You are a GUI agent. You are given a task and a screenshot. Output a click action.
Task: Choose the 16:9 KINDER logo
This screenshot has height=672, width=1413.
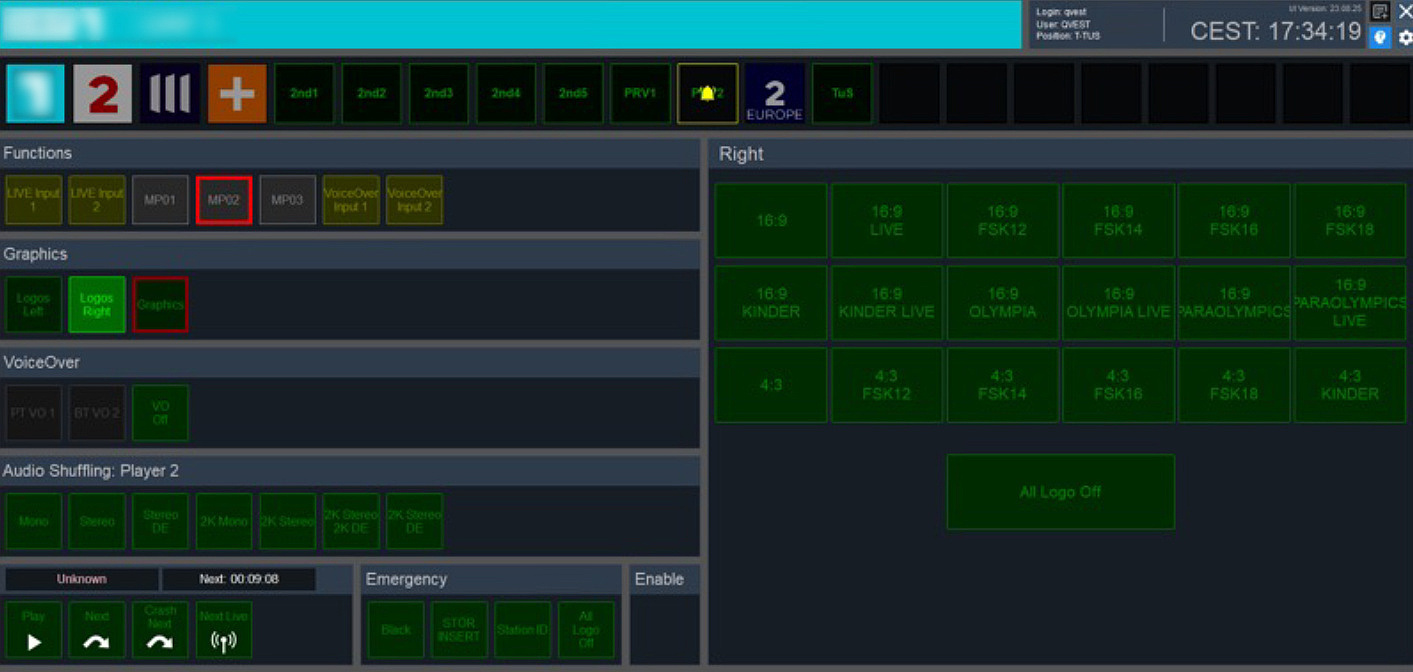771,303
